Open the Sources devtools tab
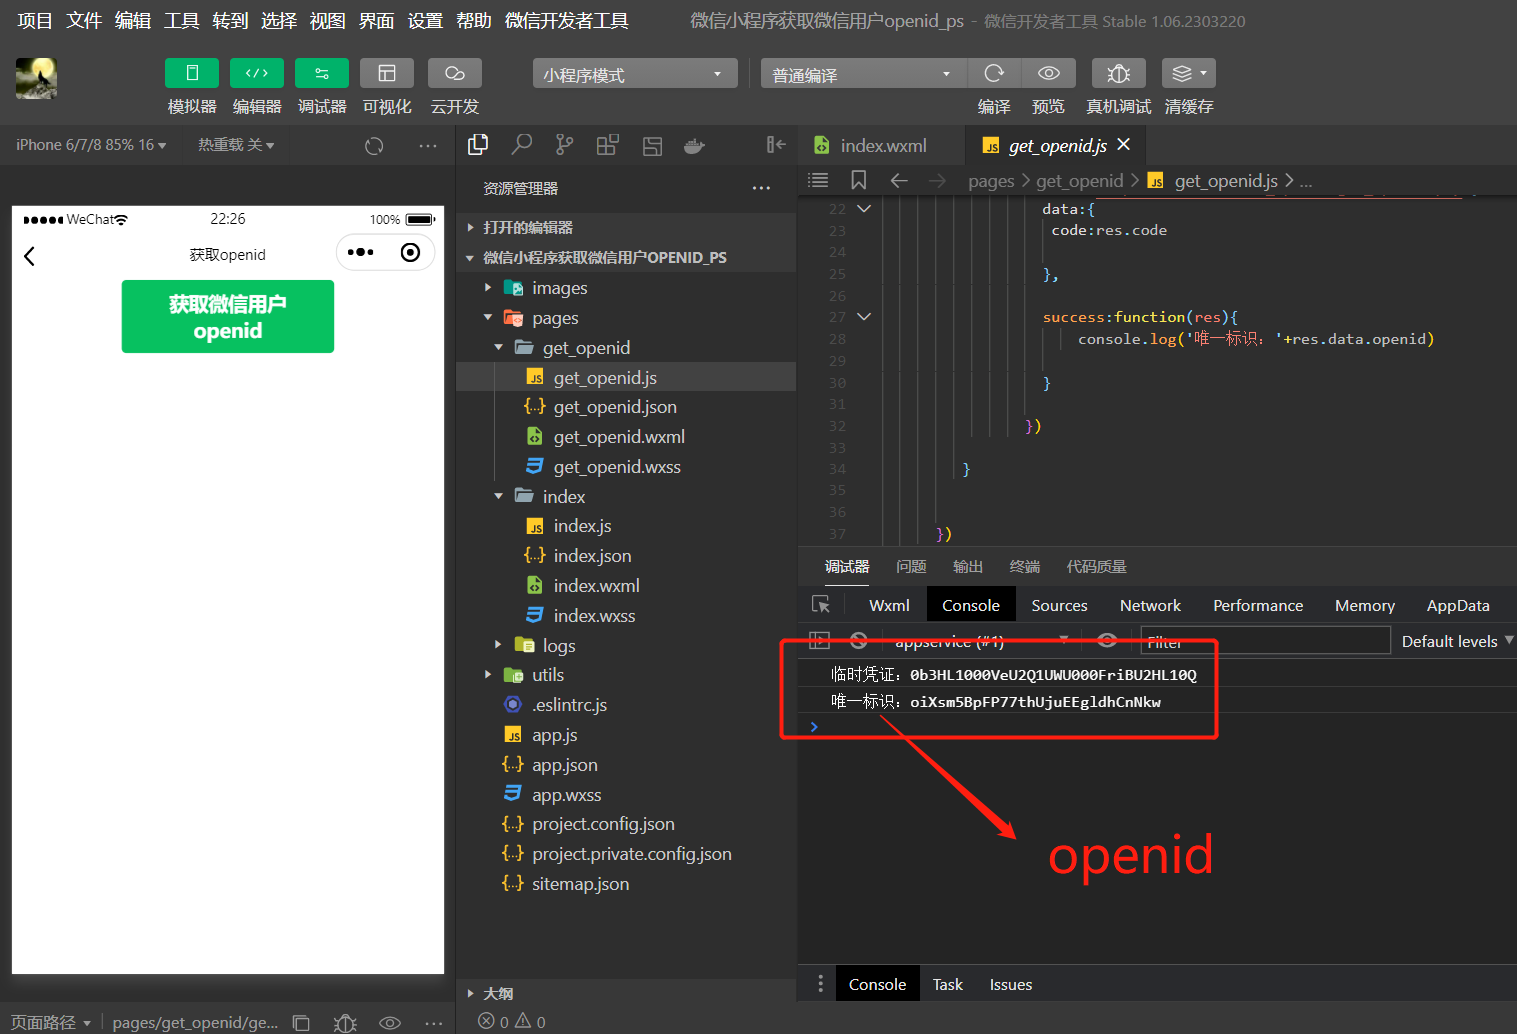 (1059, 606)
